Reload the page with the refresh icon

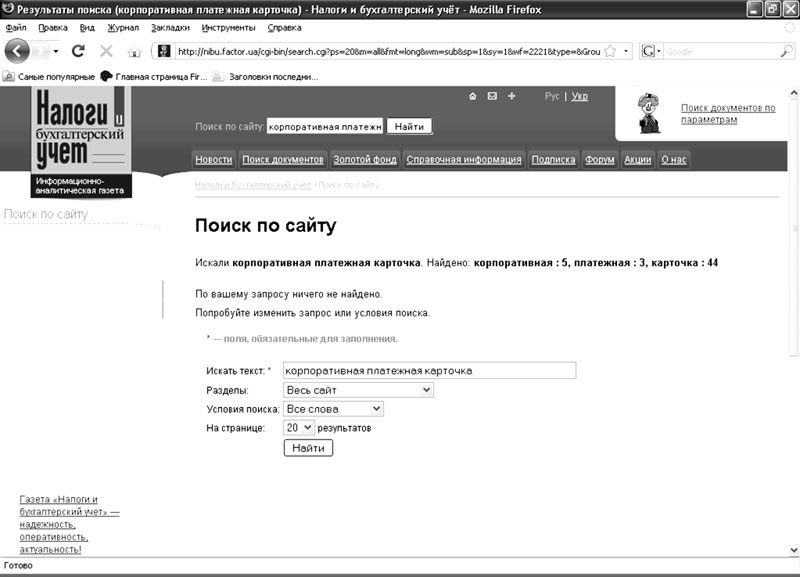click(x=78, y=50)
